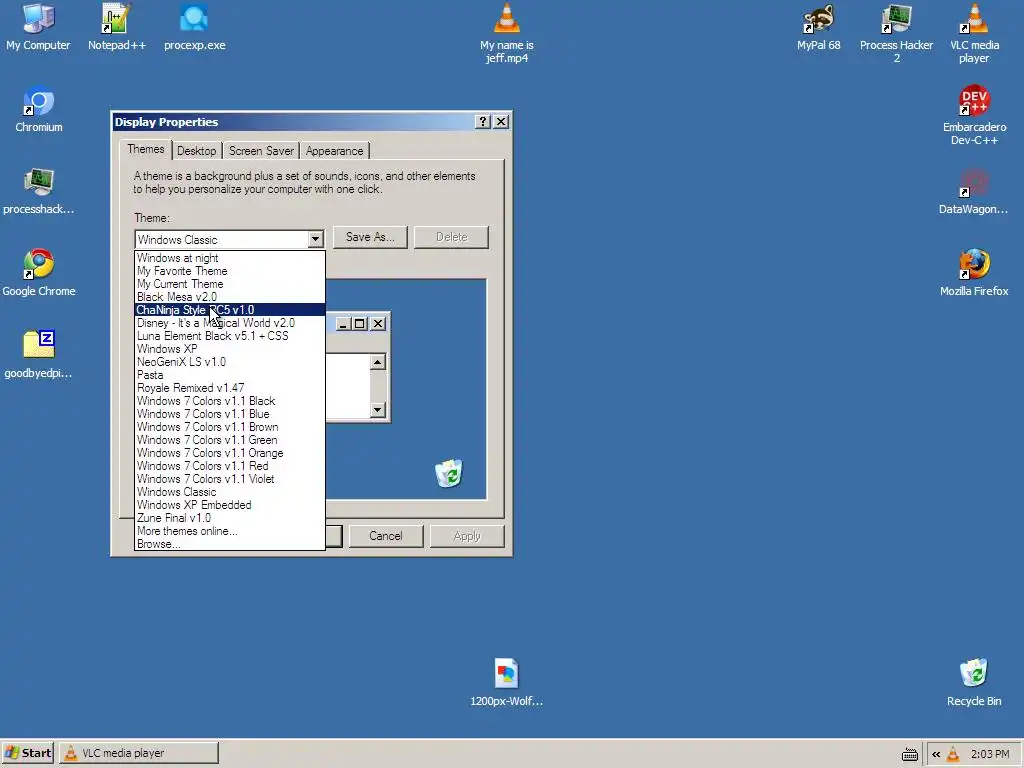Image resolution: width=1024 pixels, height=768 pixels.
Task: Launch Notepad++ from the desktop
Action: pos(116,27)
